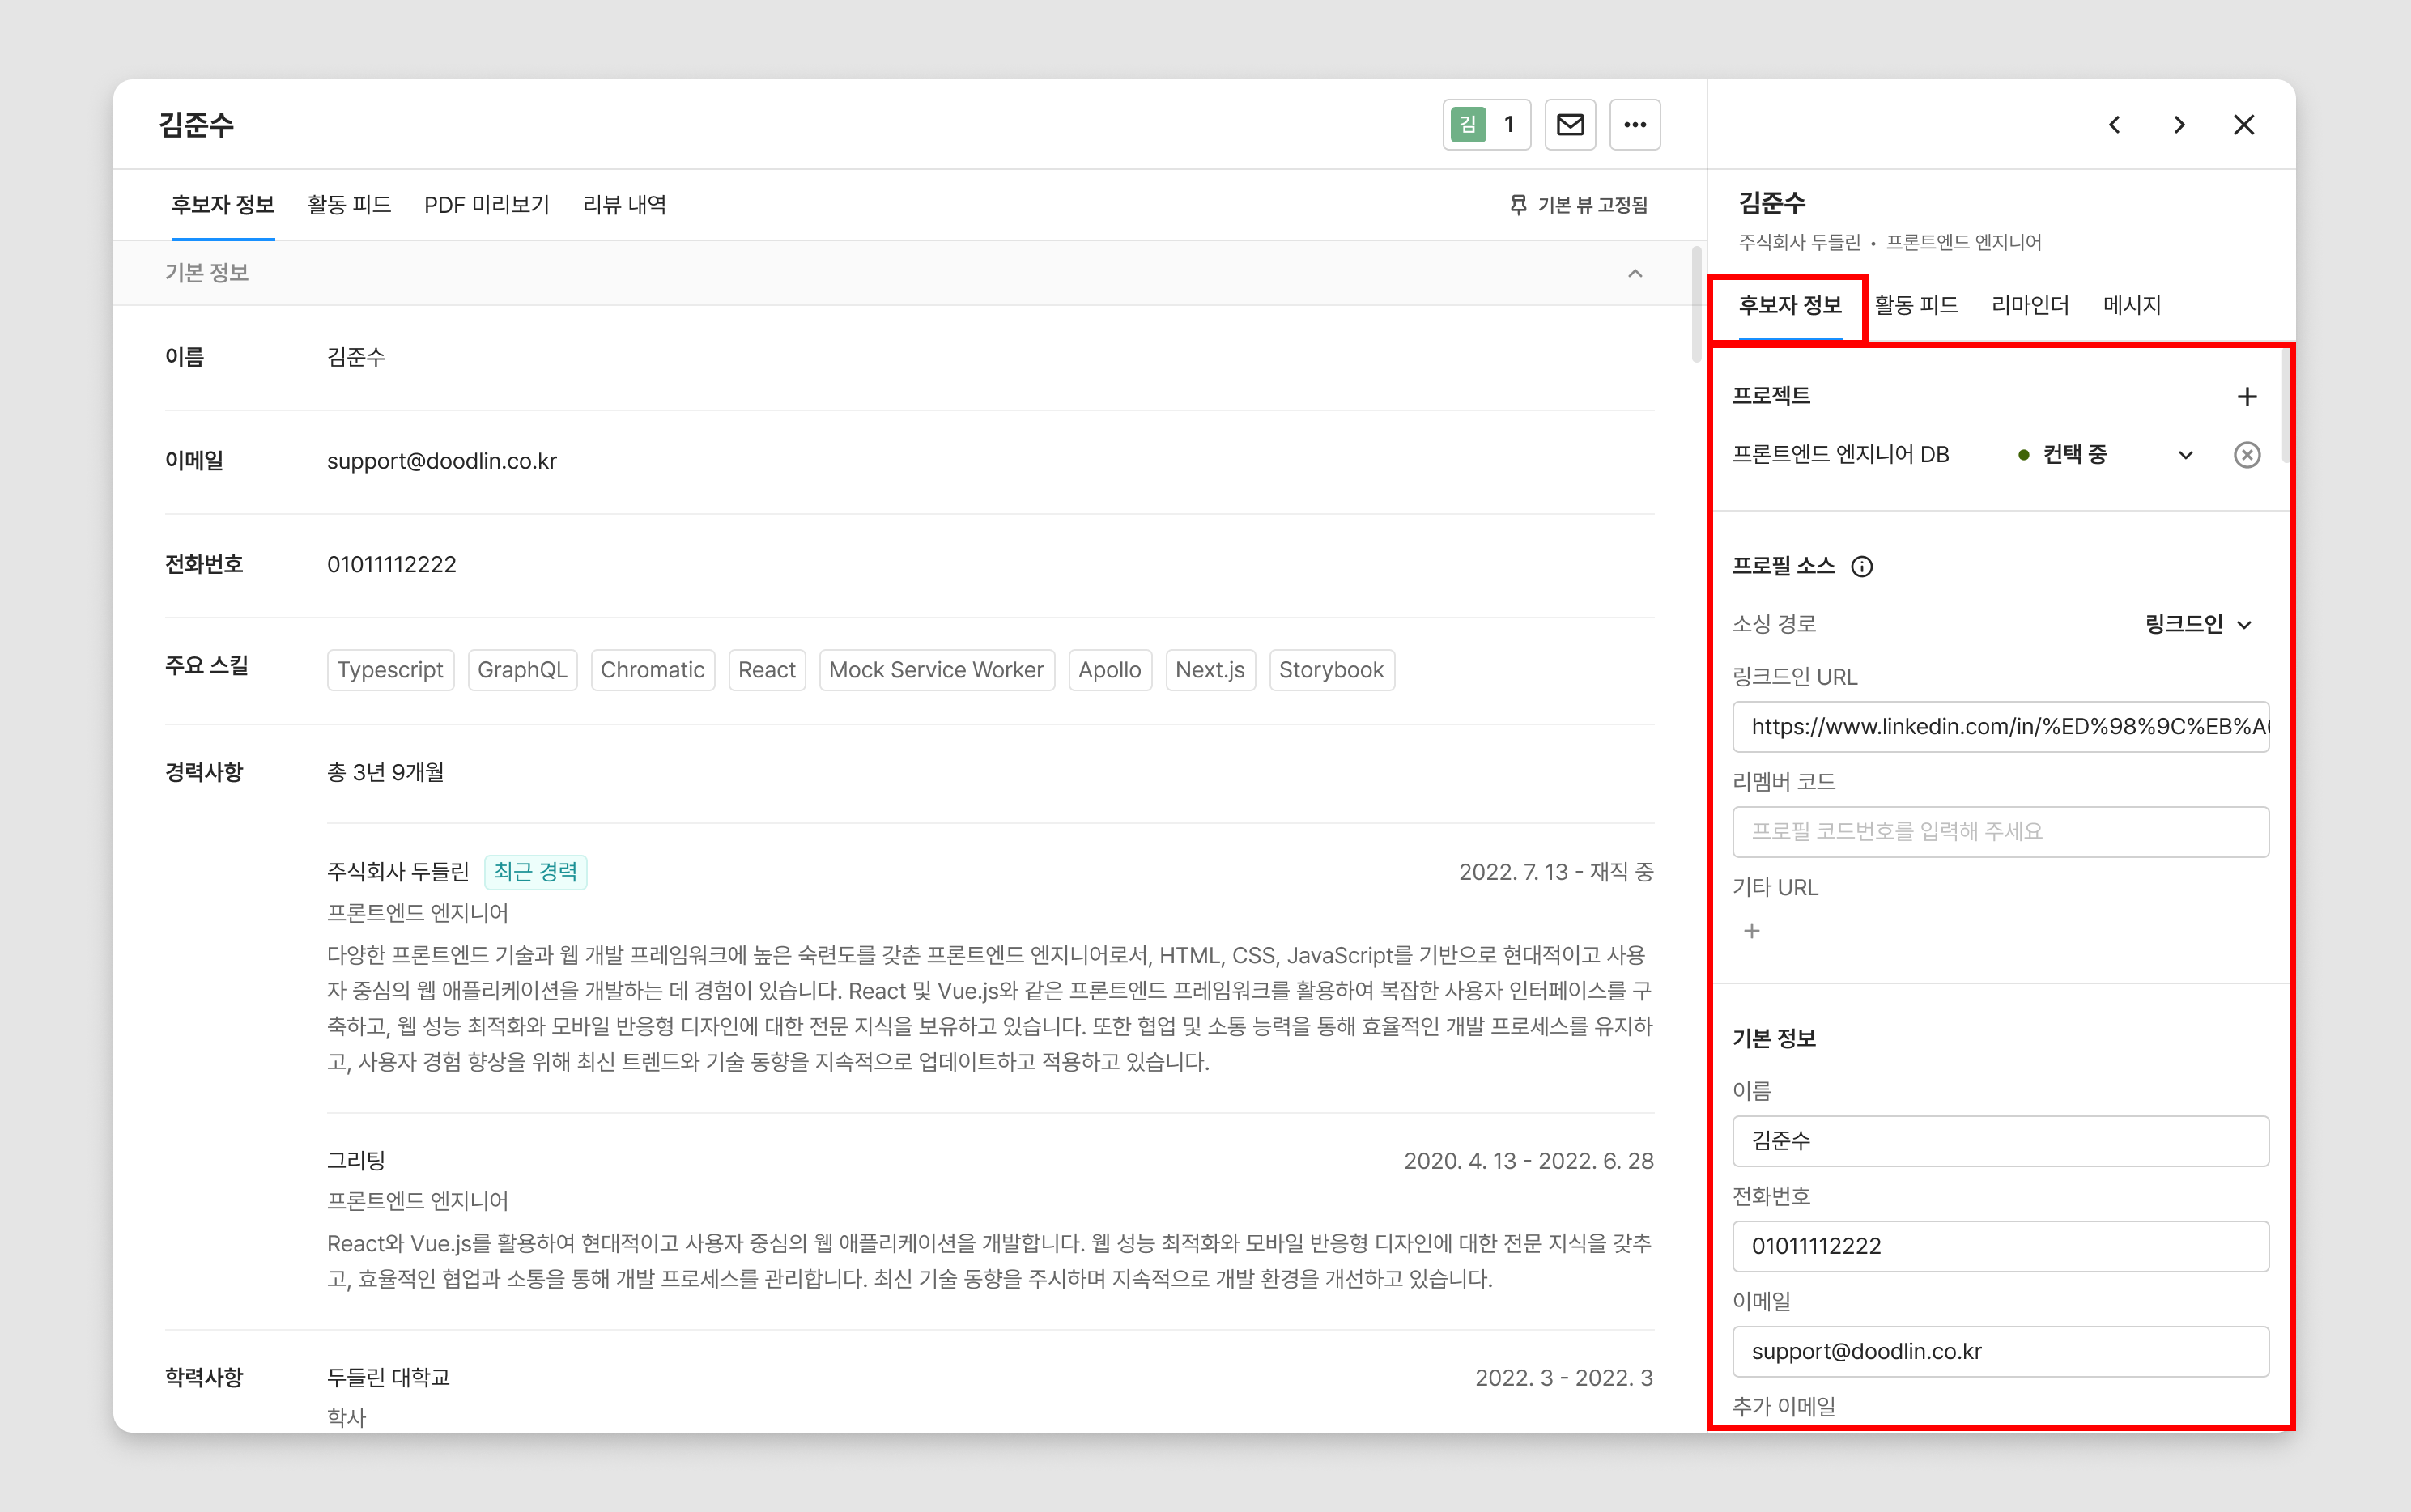Select side panel 후보자 정보 tab

(x=1790, y=305)
